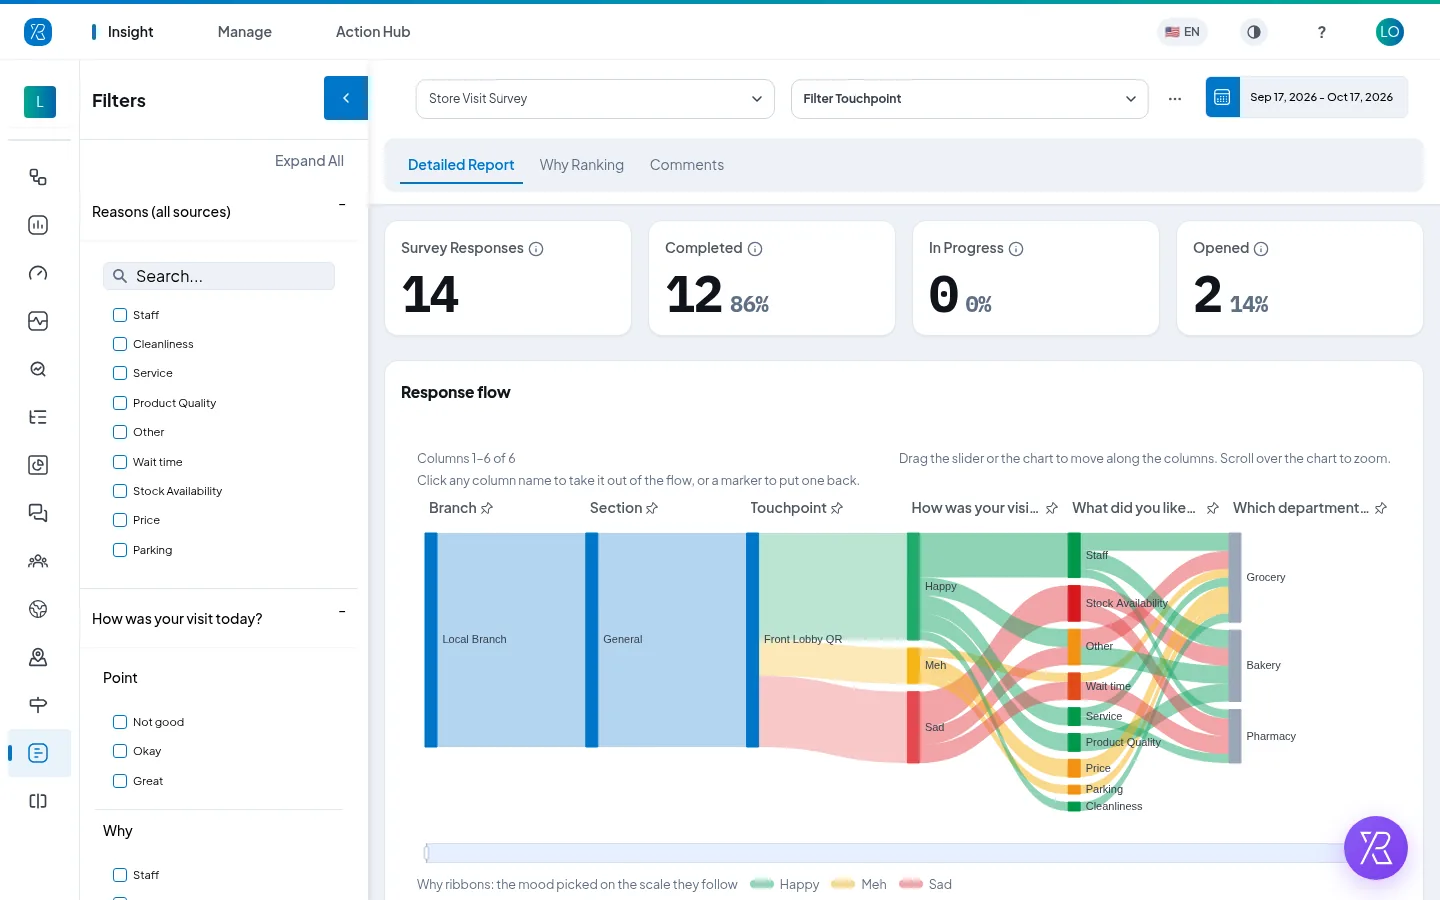Switch to the Why Ranking tab

582,165
